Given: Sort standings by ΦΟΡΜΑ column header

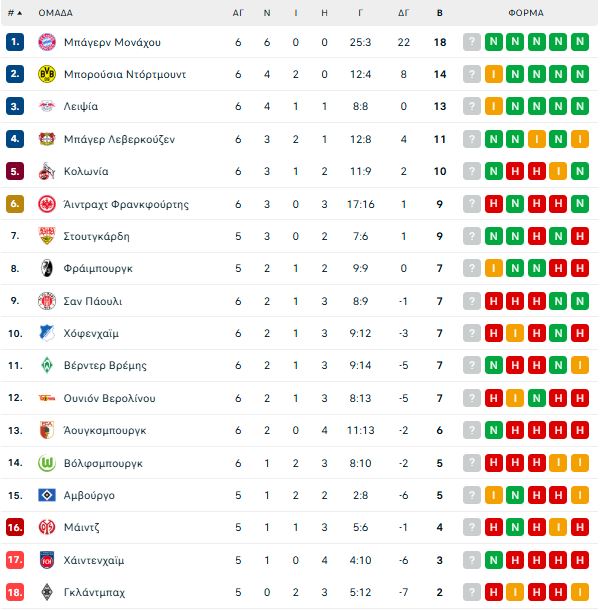Looking at the screenshot, I should click(525, 13).
